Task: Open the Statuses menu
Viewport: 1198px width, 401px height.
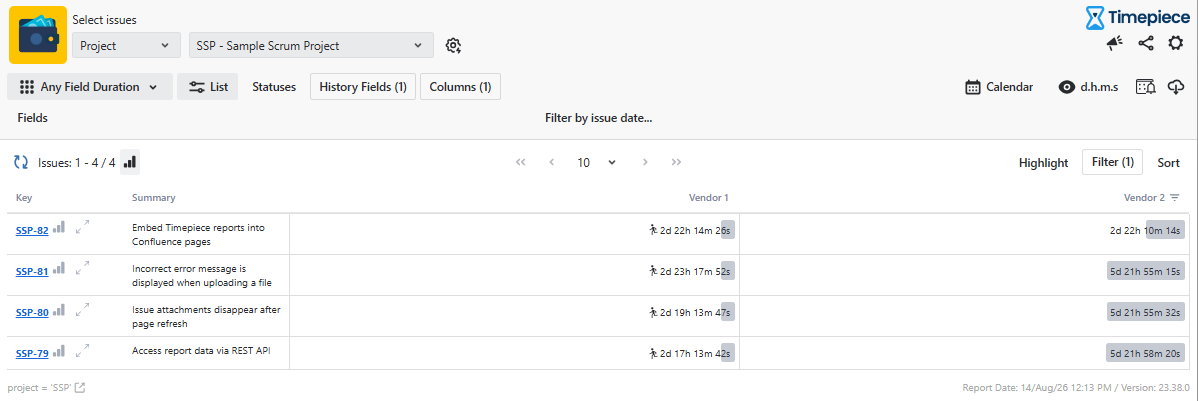Action: tap(274, 87)
